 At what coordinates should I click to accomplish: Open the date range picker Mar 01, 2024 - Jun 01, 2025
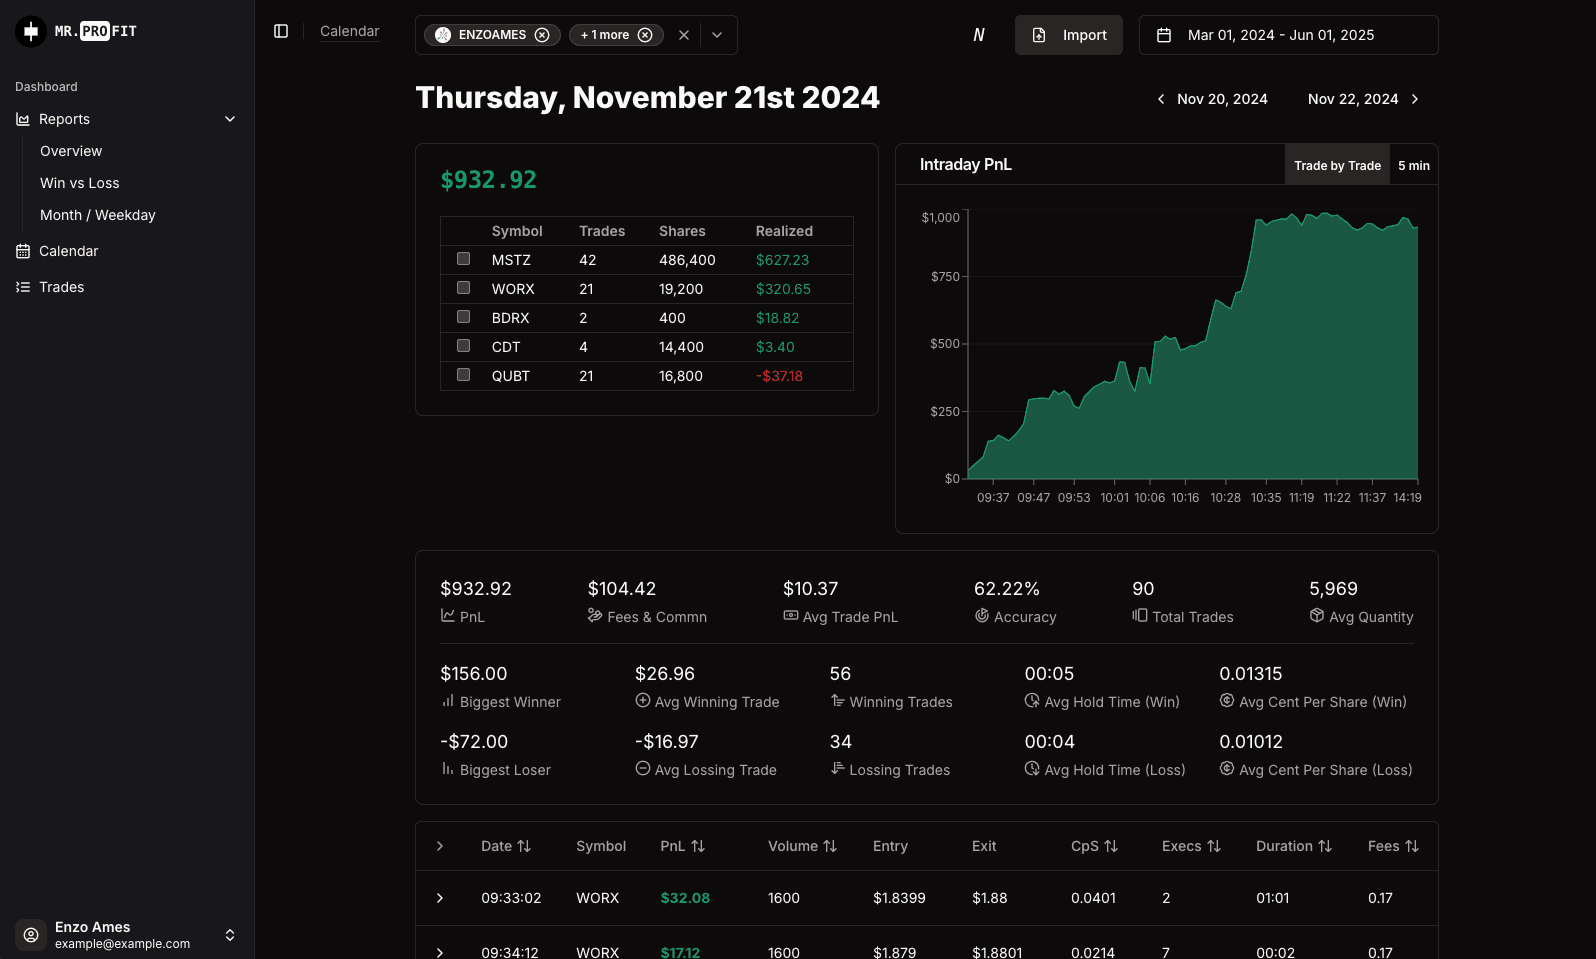(x=1288, y=35)
